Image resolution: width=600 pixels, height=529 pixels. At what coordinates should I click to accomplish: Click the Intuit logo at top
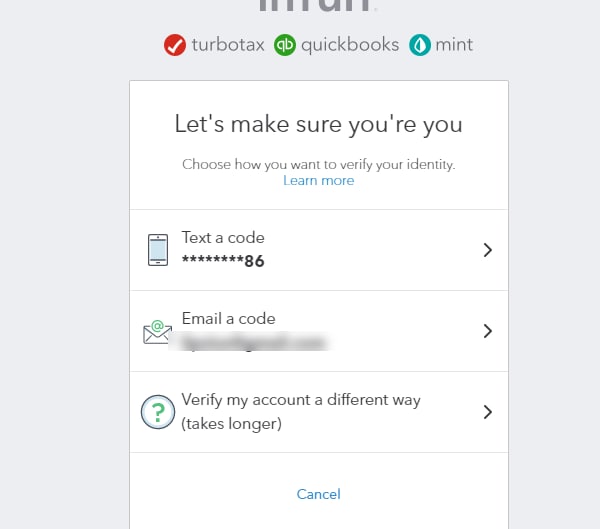pyautogui.click(x=317, y=5)
